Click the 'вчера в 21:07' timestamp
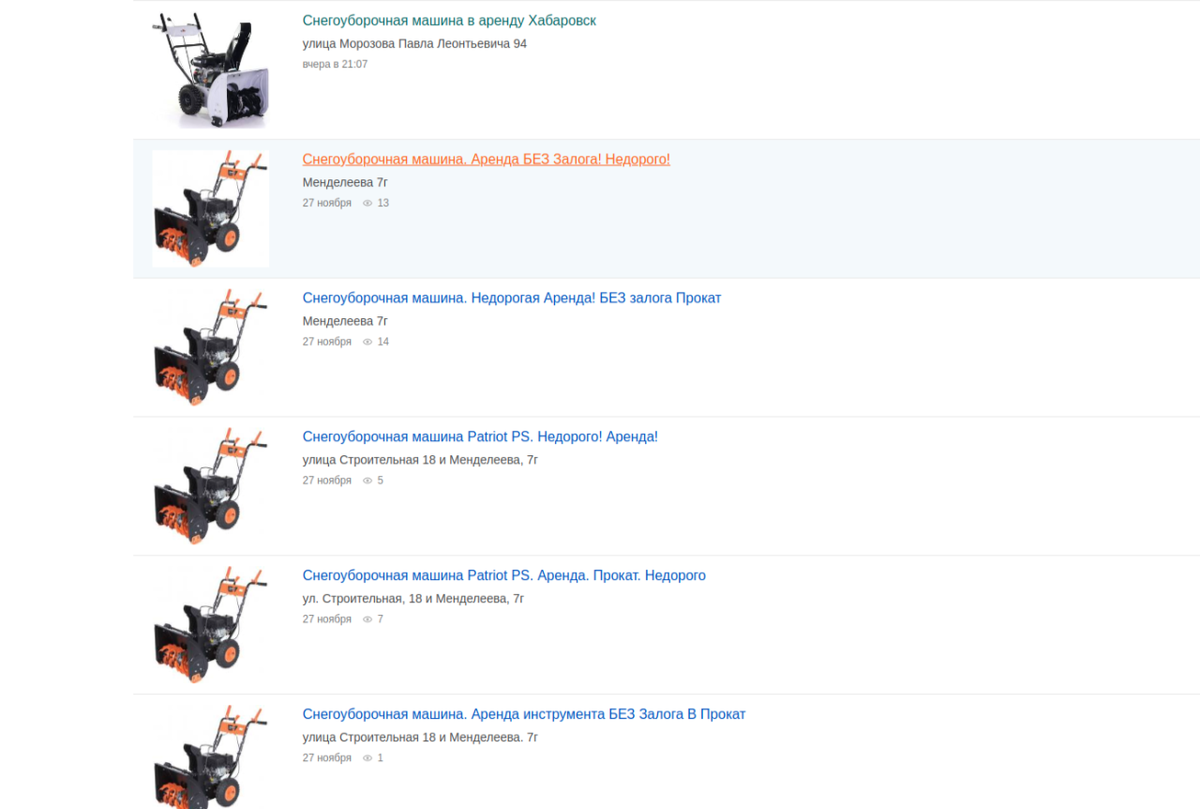Screen dimensions: 1200x809 click(335, 64)
